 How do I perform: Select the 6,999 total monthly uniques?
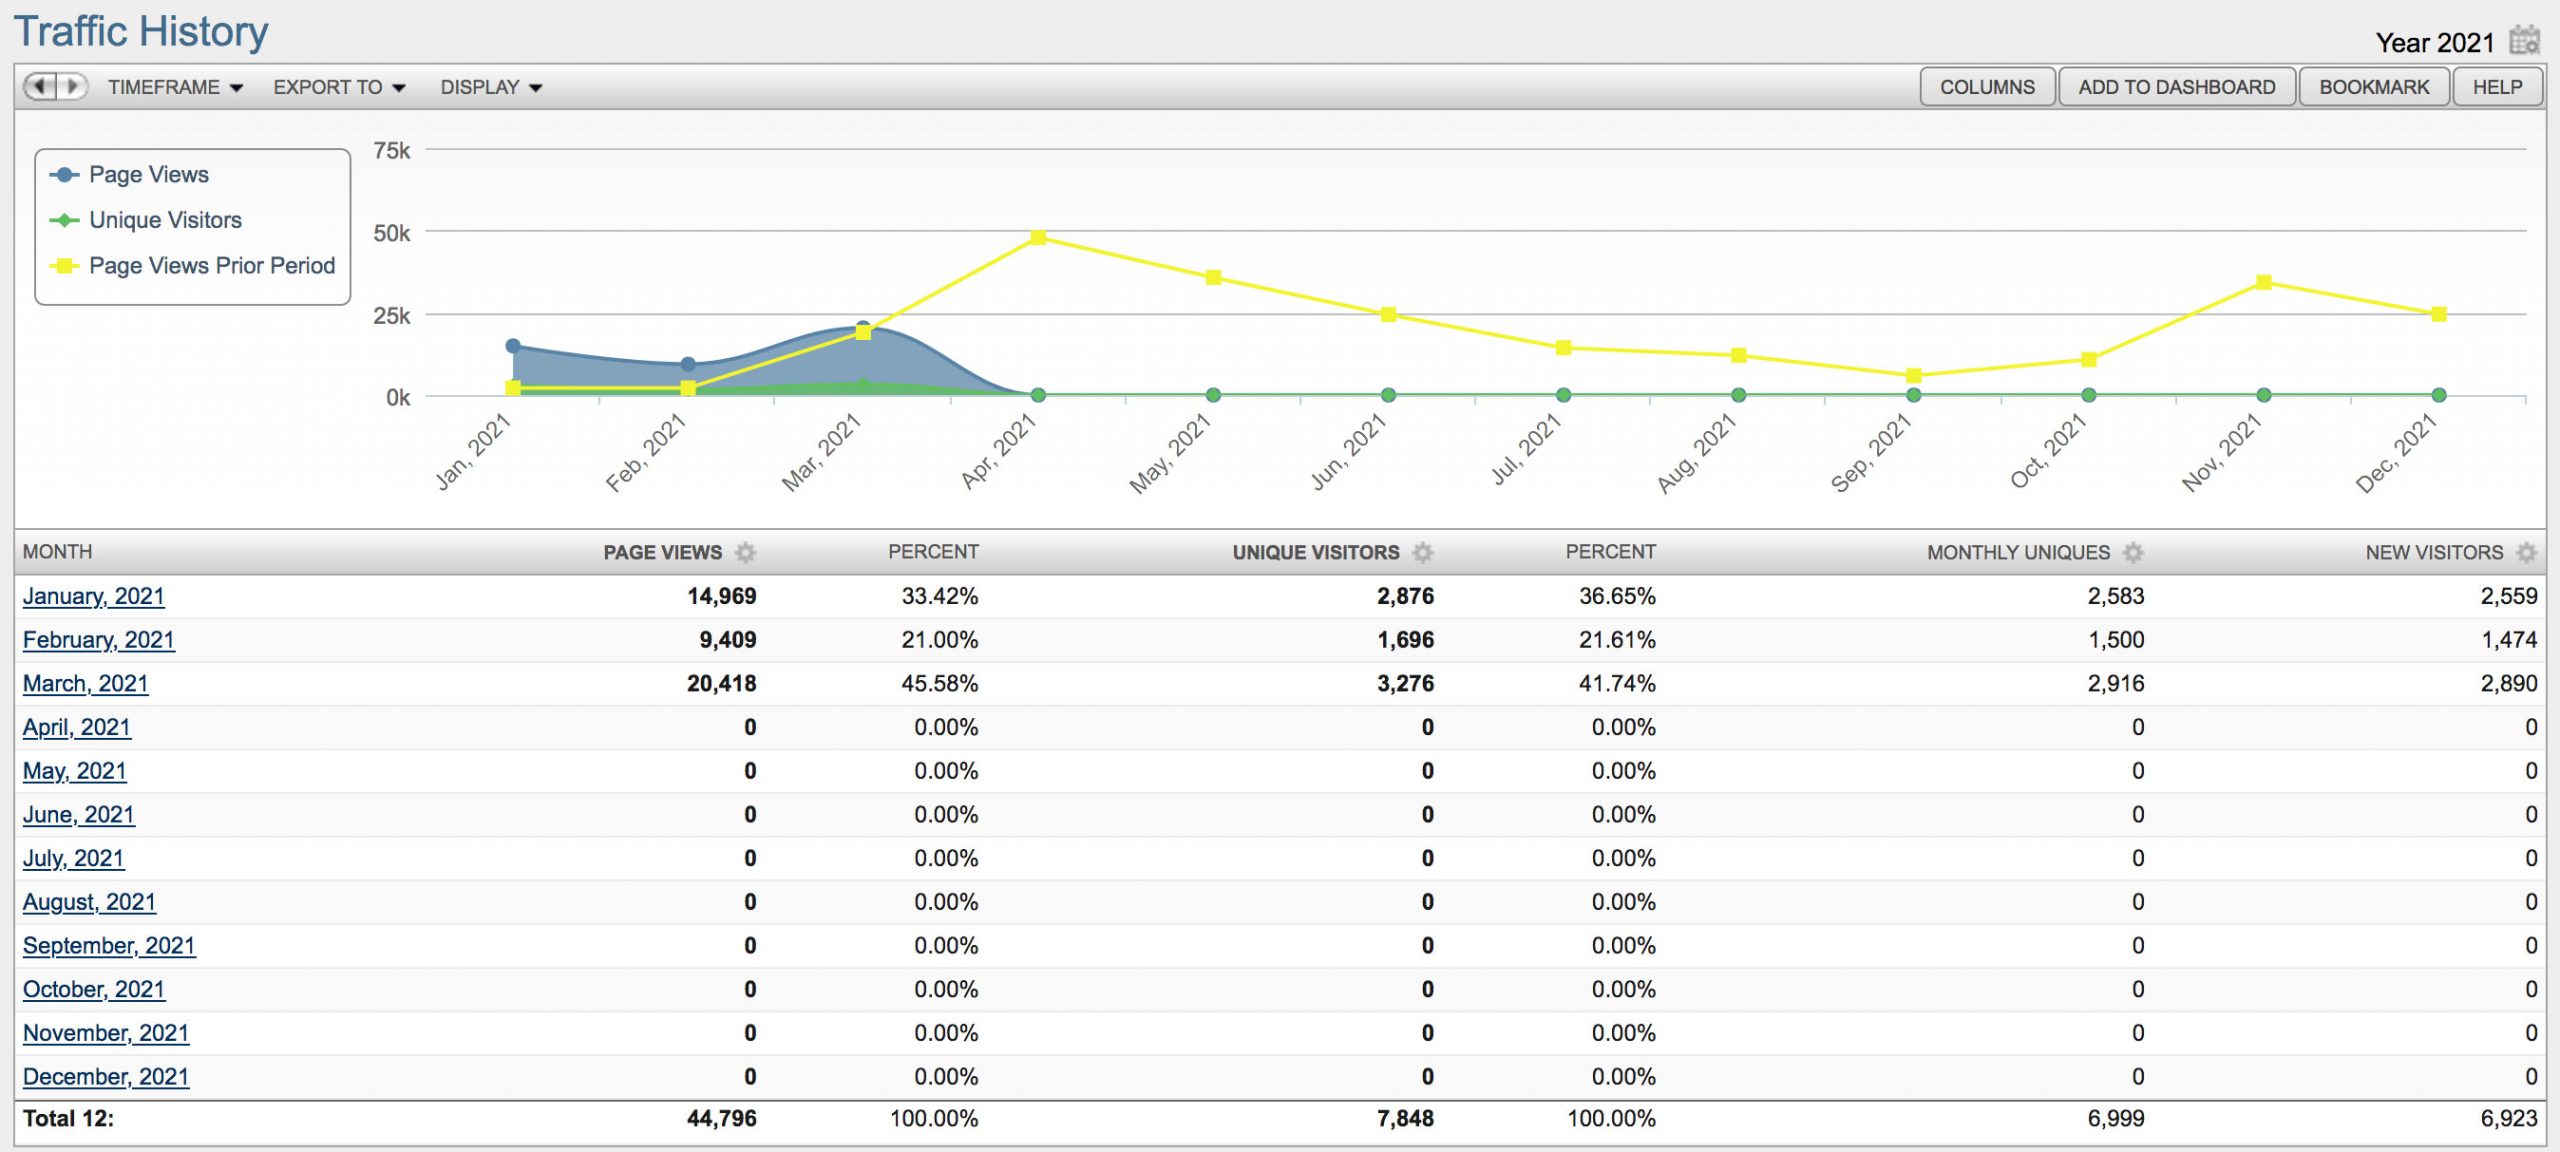coord(2116,1118)
